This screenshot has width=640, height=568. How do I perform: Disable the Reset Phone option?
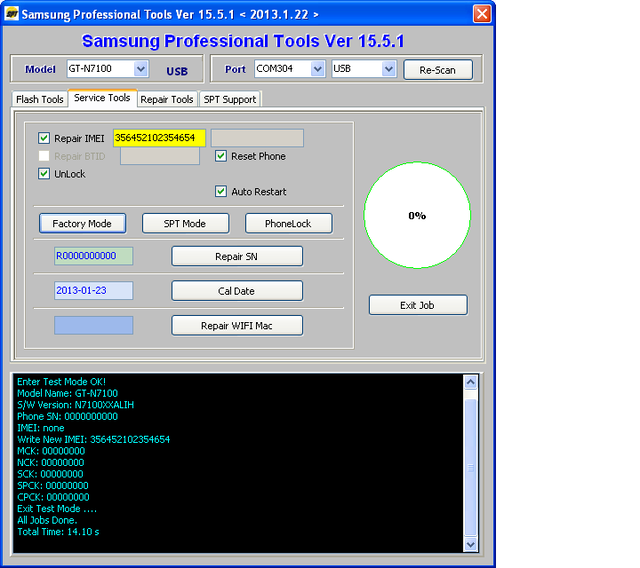coord(221,156)
